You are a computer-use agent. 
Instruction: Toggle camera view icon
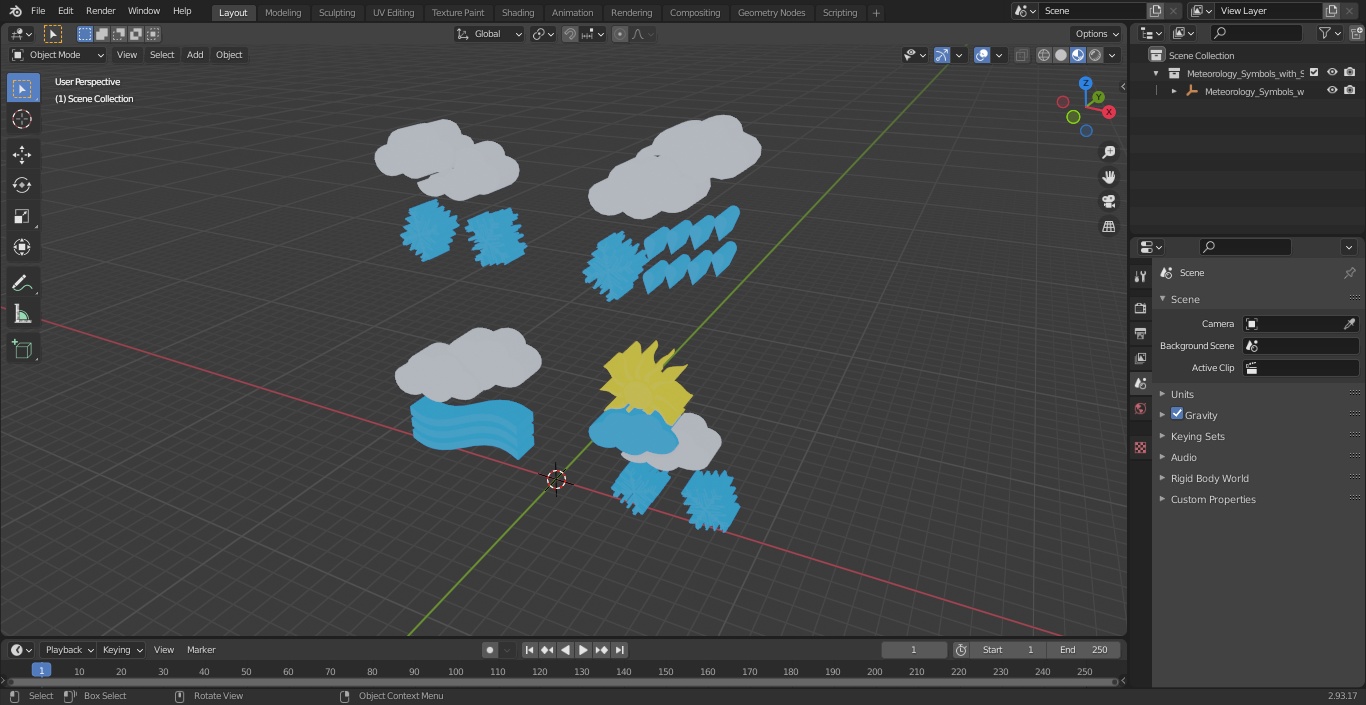[1109, 202]
